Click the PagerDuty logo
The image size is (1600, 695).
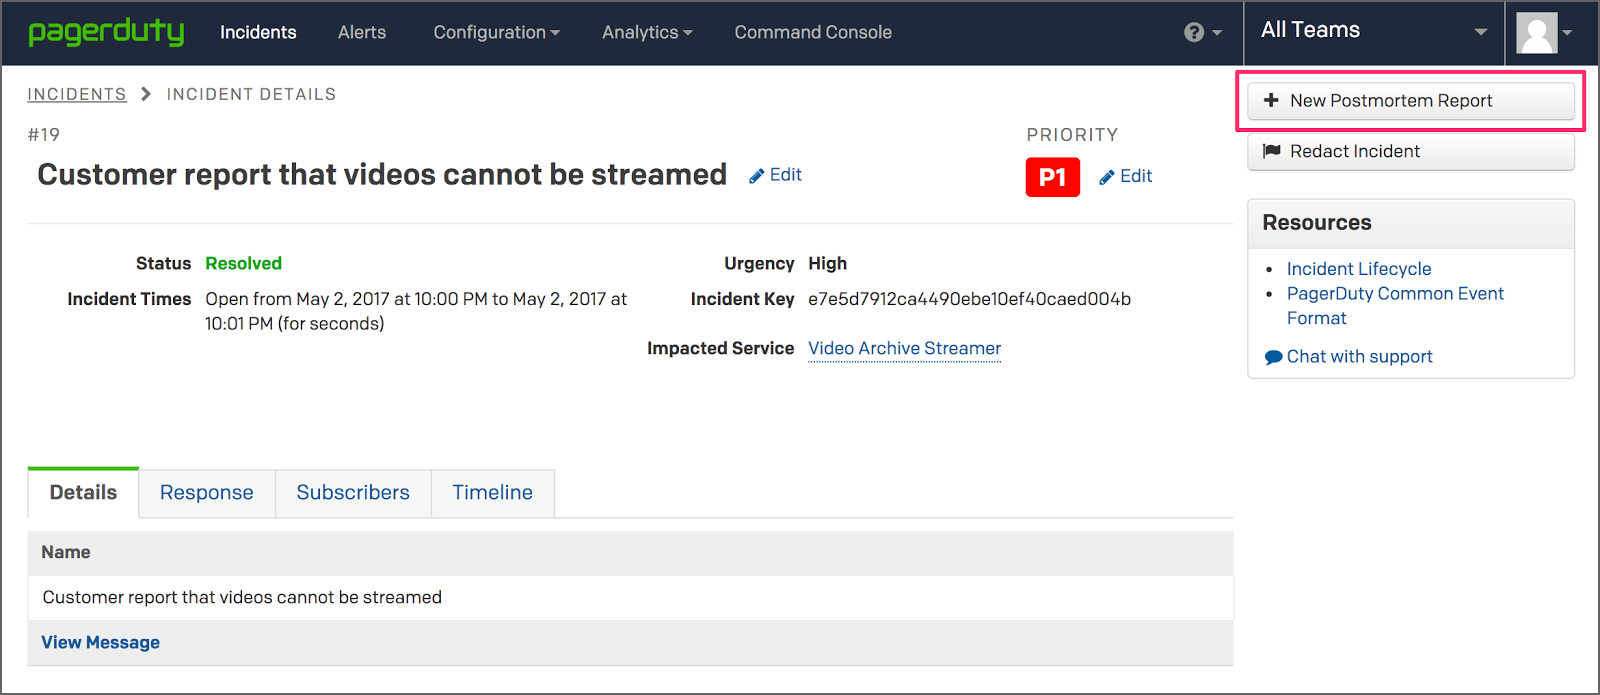106,32
